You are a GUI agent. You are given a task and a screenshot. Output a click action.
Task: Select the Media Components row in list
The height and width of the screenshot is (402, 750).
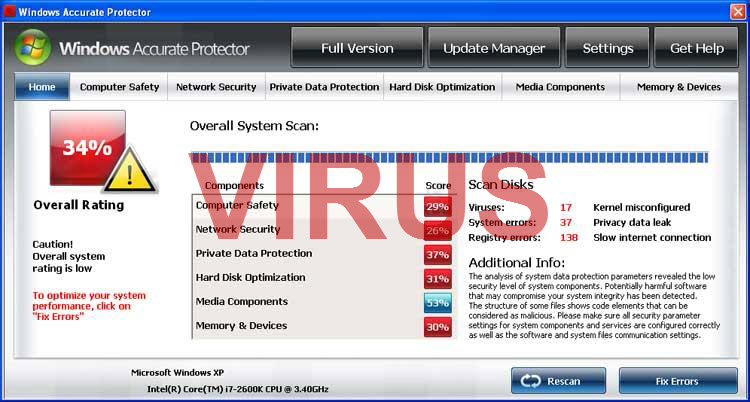(x=324, y=302)
